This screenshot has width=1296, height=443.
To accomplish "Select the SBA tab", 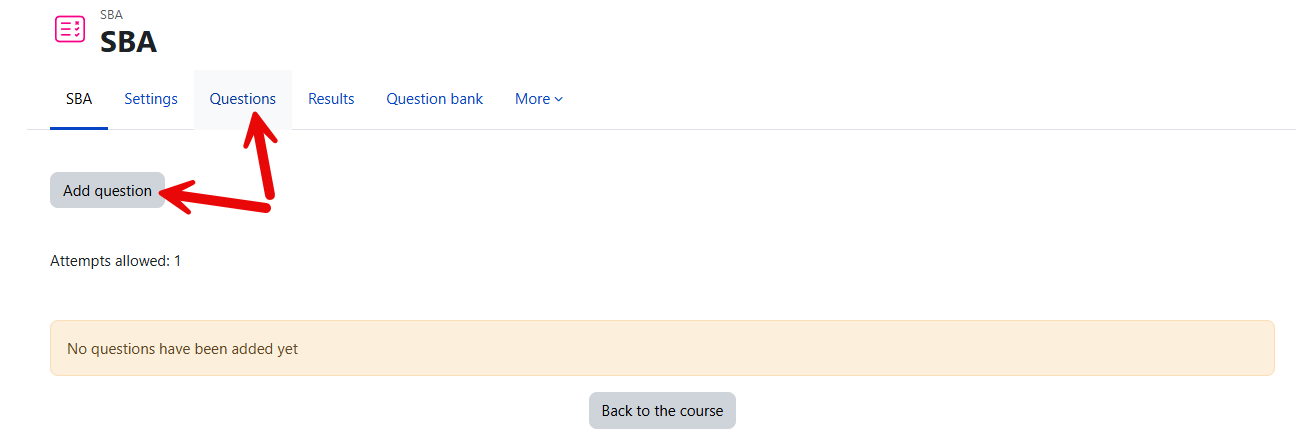I will coord(79,99).
